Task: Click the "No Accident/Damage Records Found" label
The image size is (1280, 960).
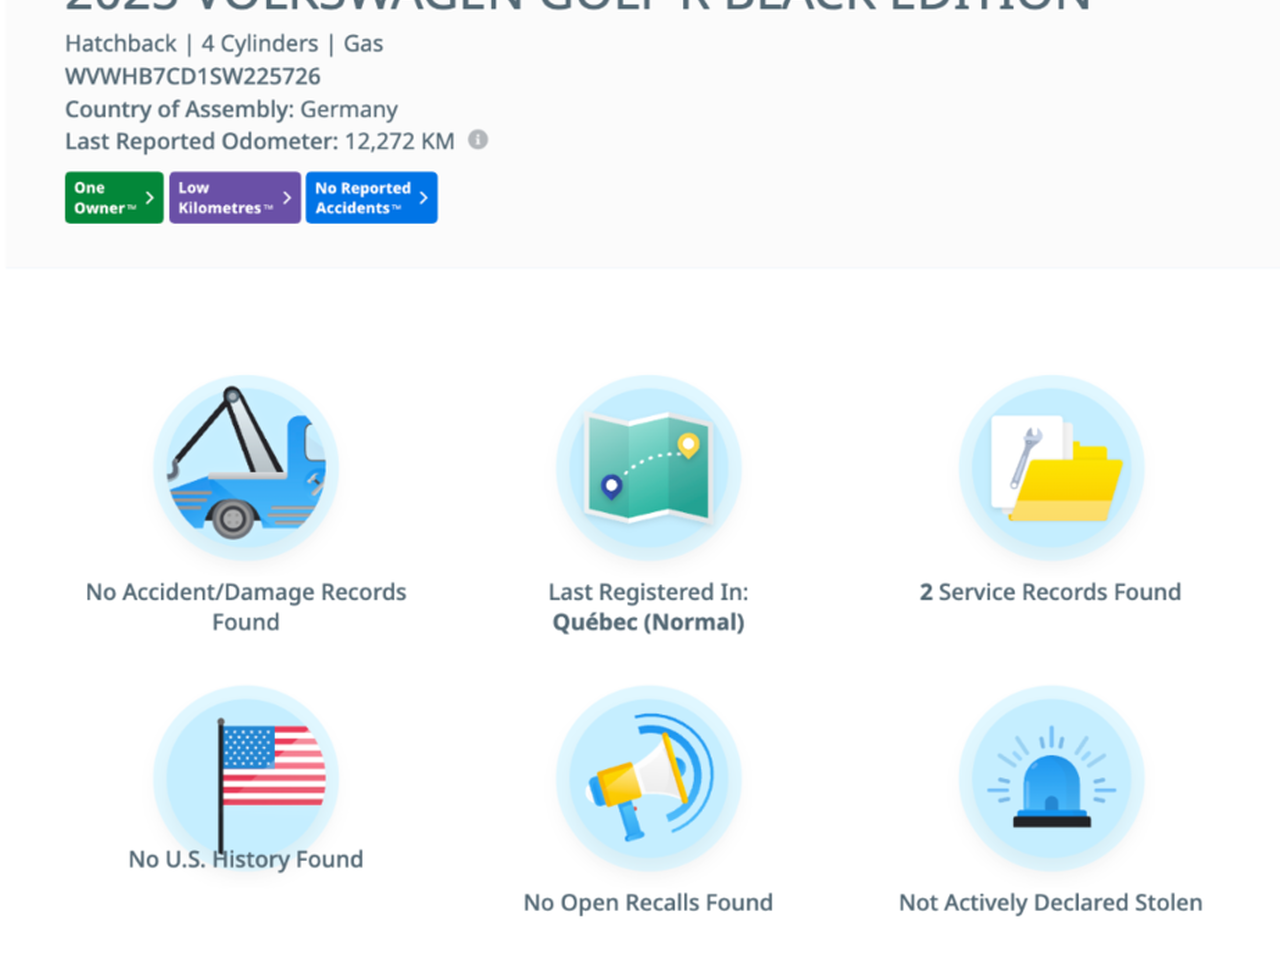Action: pyautogui.click(x=246, y=607)
